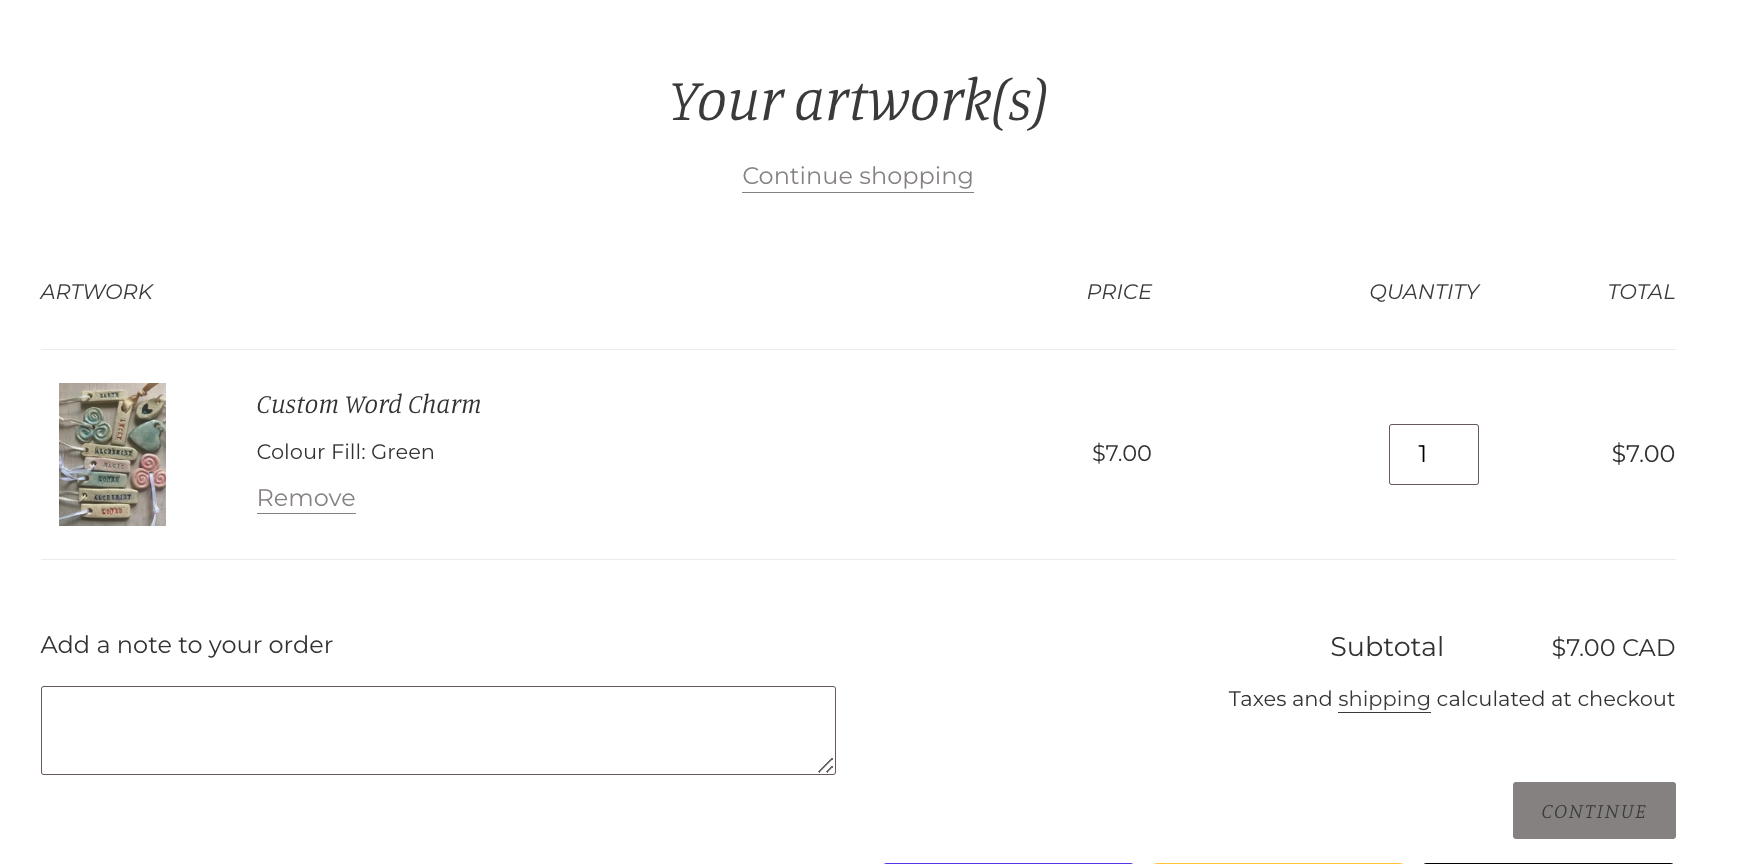Click the $7.00 unit price in Price column
The height and width of the screenshot is (864, 1764).
point(1121,454)
